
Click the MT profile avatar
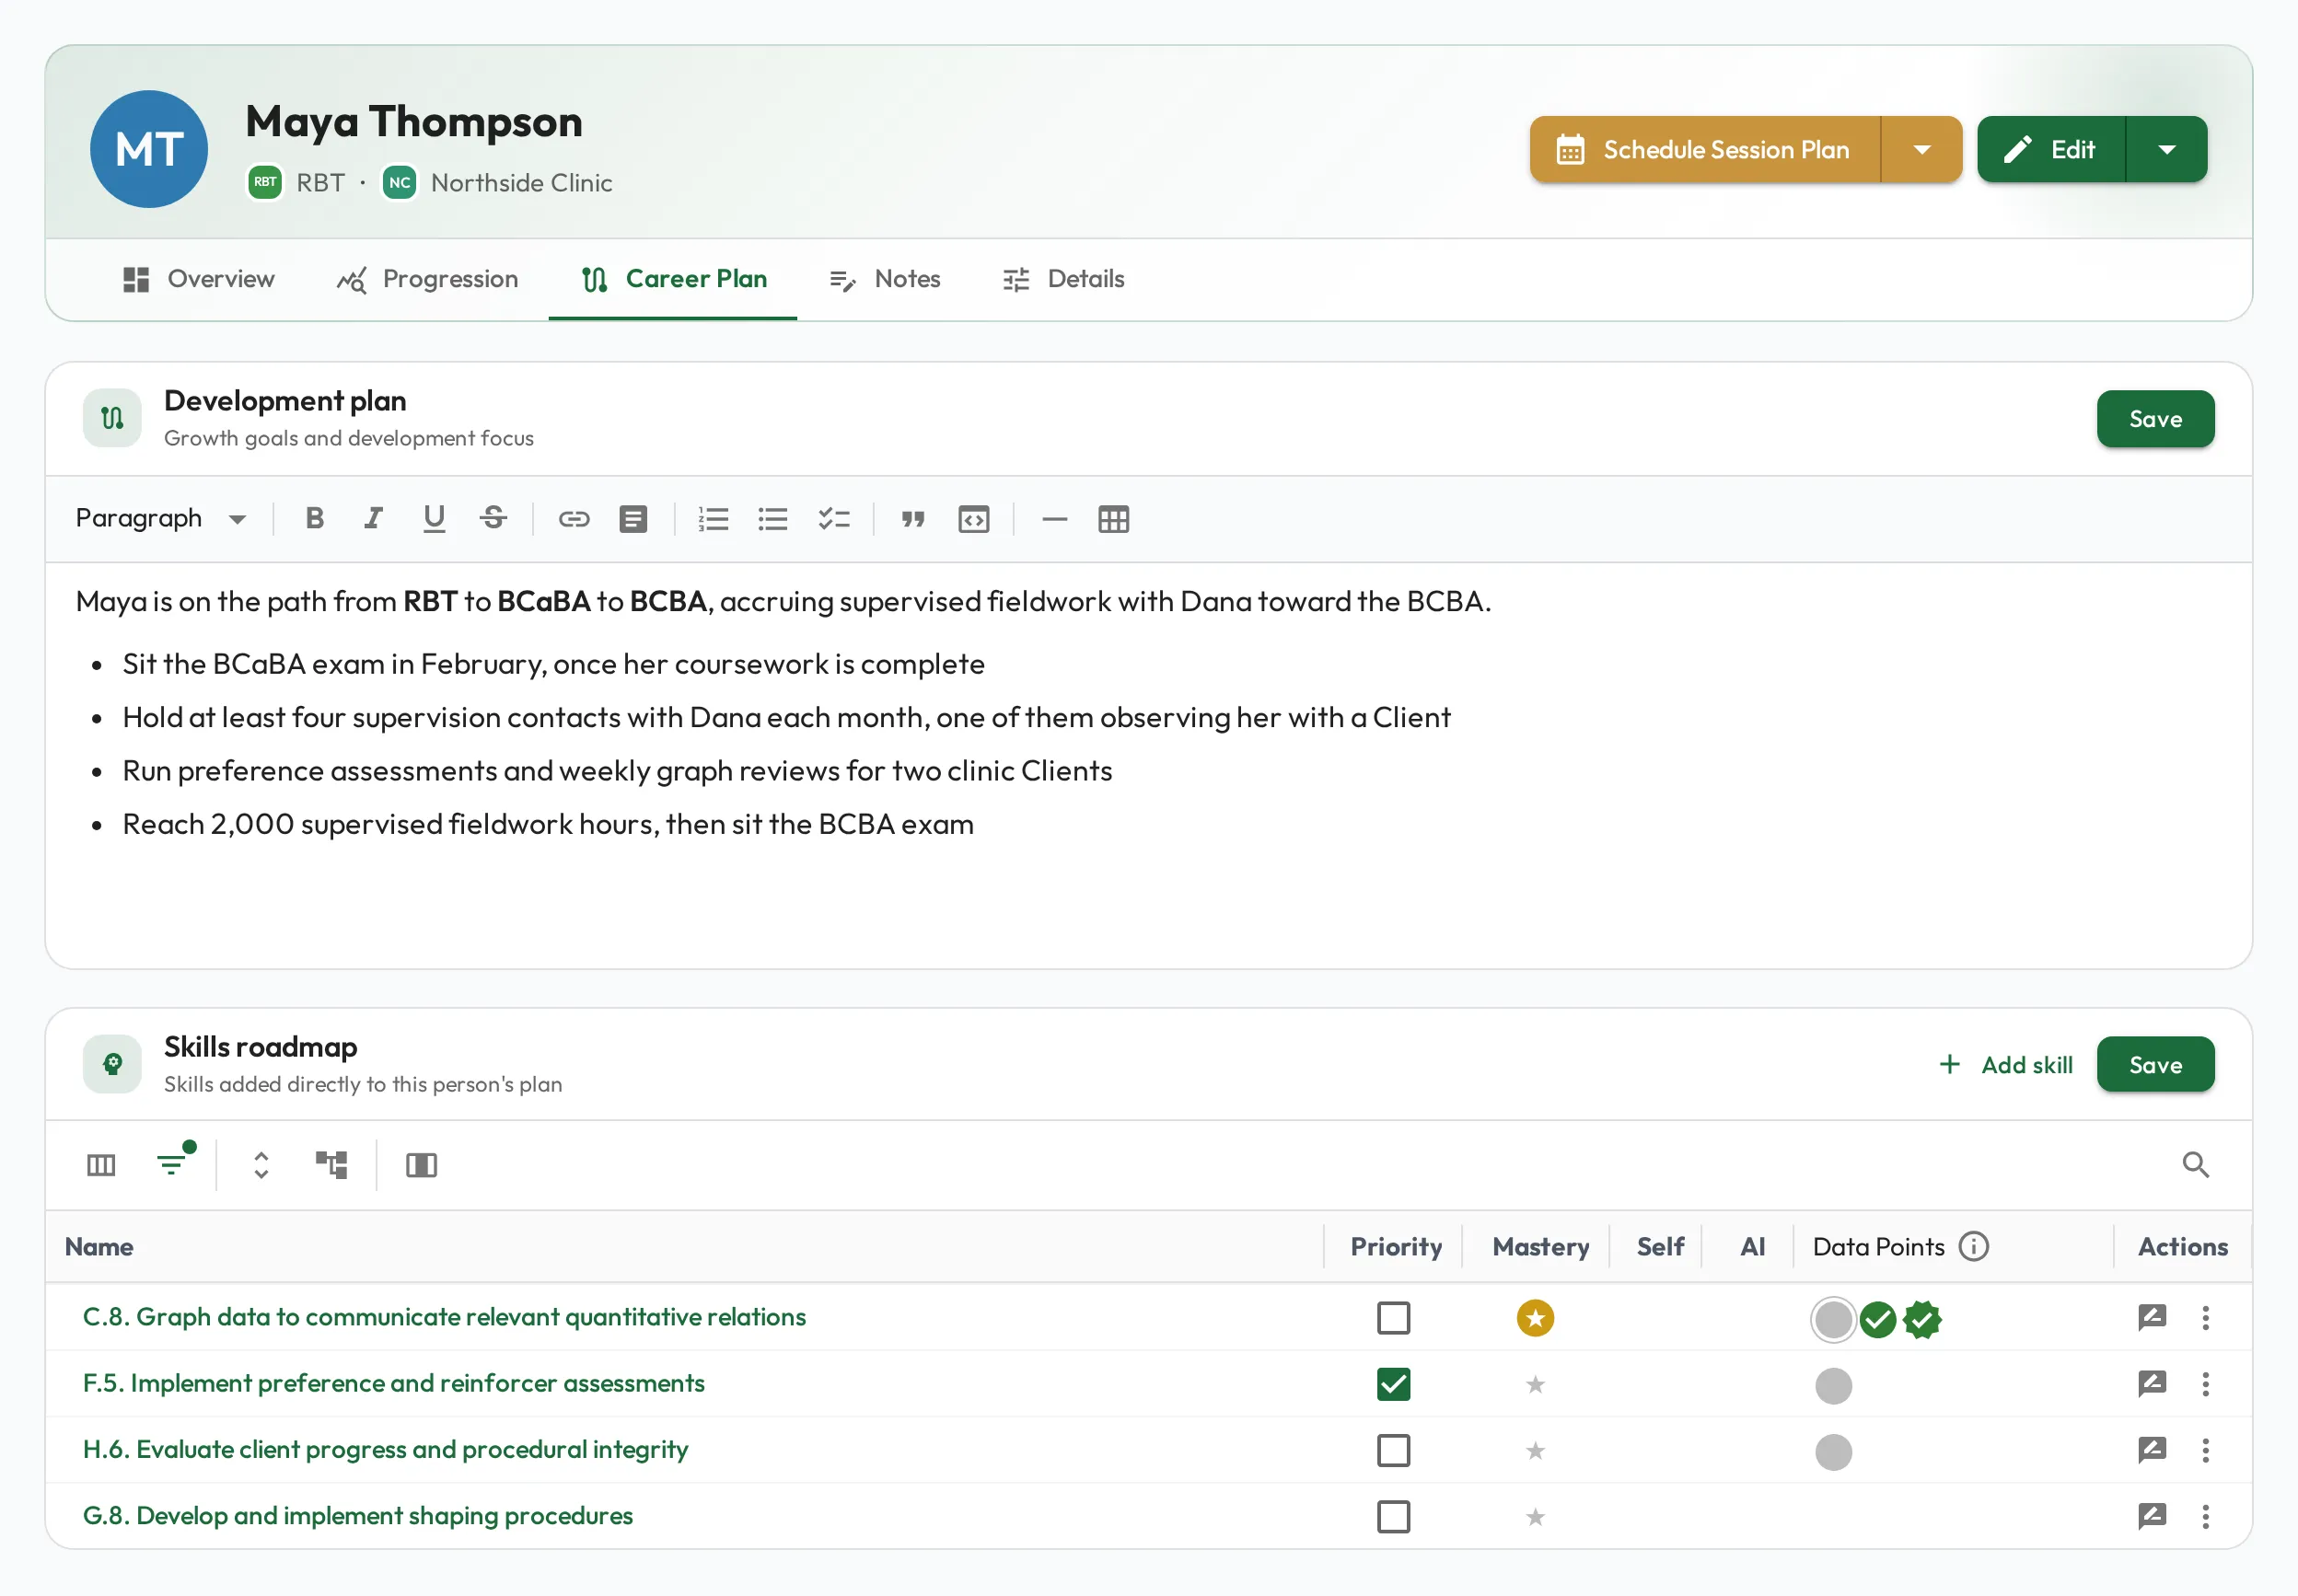[149, 149]
